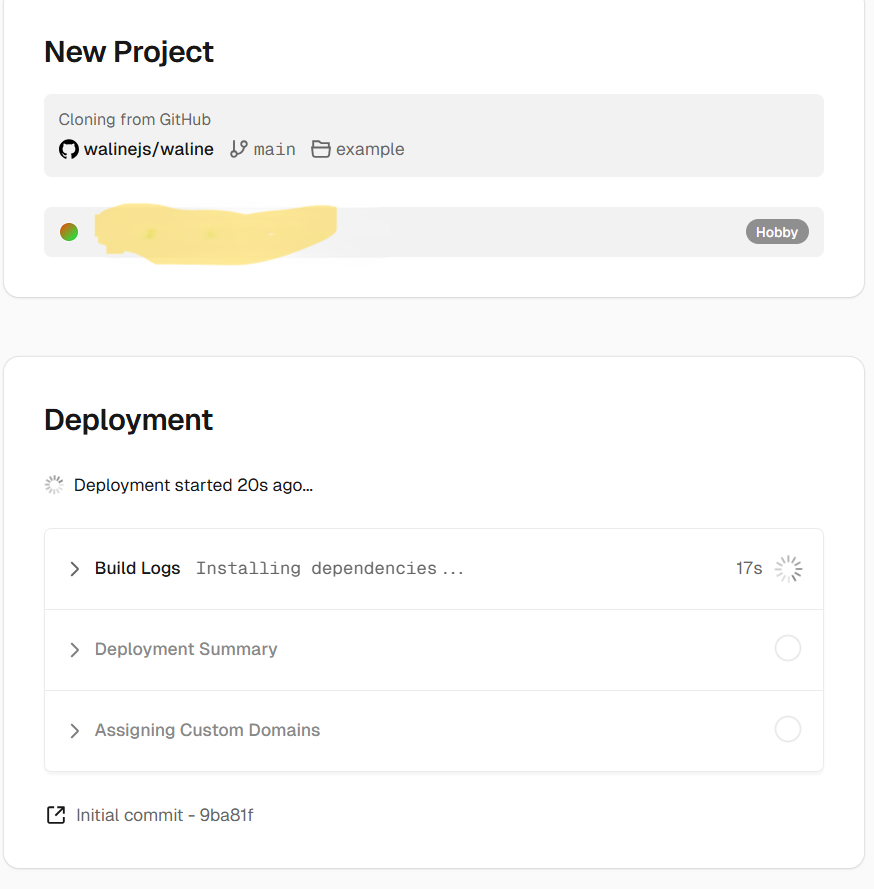Expand the Build Logs chevron
Image resolution: width=874 pixels, height=889 pixels.
74,569
